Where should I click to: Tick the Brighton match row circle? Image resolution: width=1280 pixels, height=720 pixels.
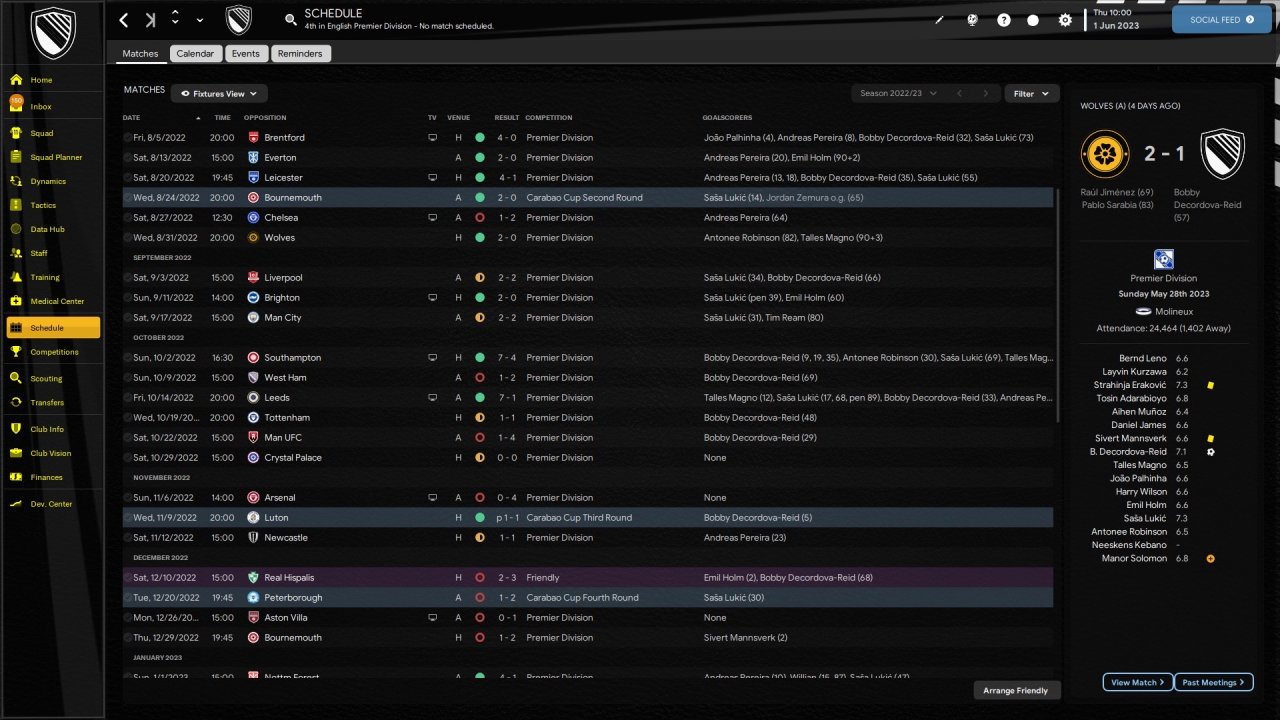[x=128, y=298]
